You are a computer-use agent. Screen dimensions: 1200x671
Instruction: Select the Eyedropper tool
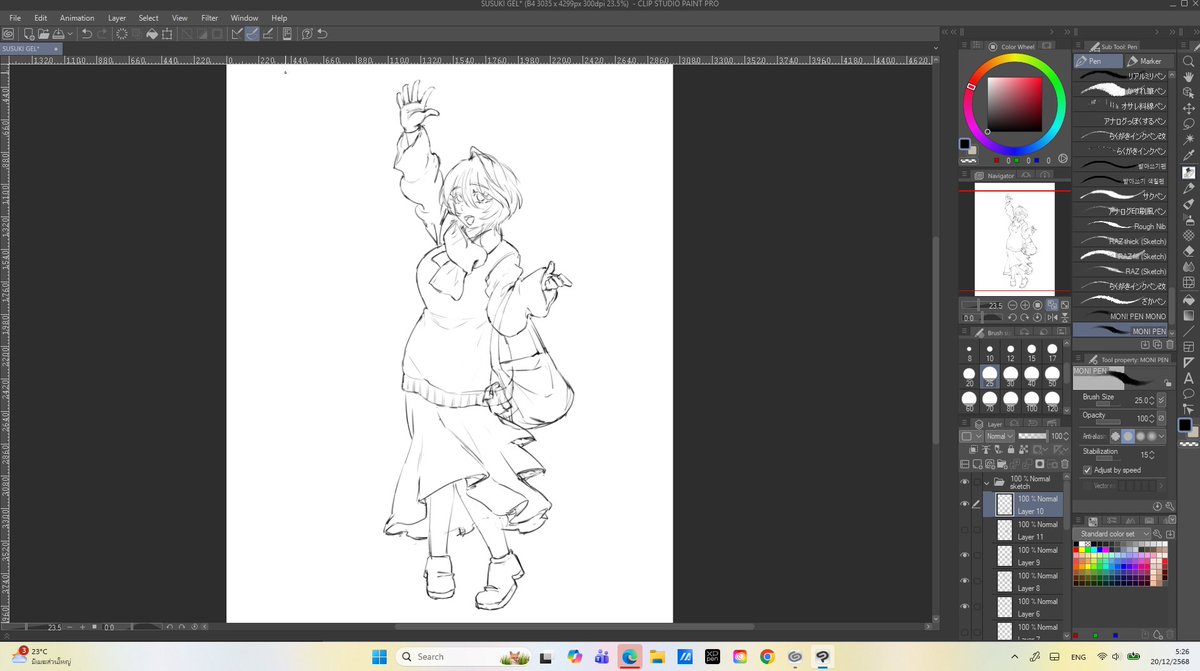click(1188, 156)
